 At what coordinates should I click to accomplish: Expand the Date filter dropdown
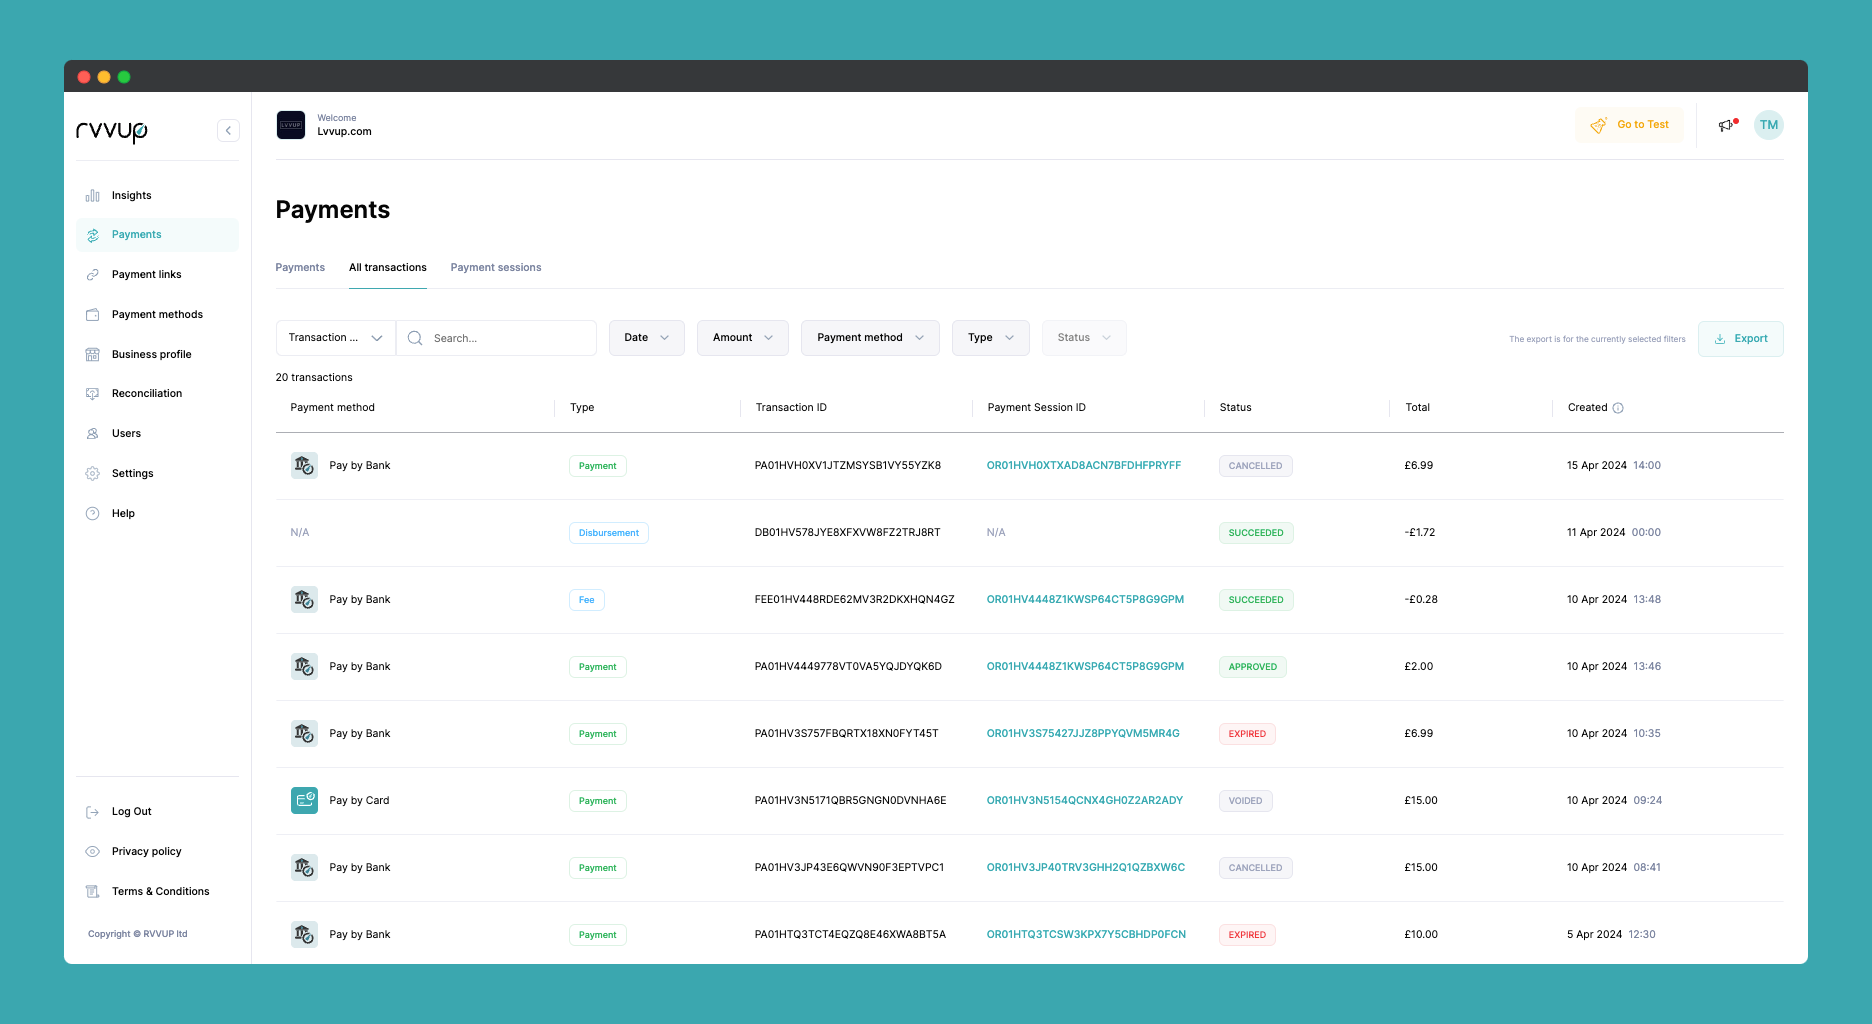[x=646, y=338]
